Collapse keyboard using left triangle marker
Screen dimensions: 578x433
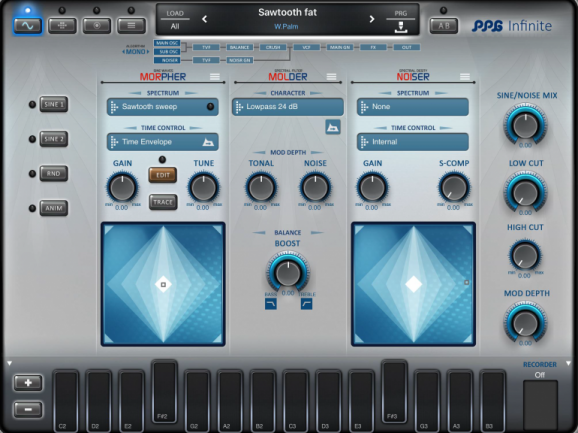10,363
